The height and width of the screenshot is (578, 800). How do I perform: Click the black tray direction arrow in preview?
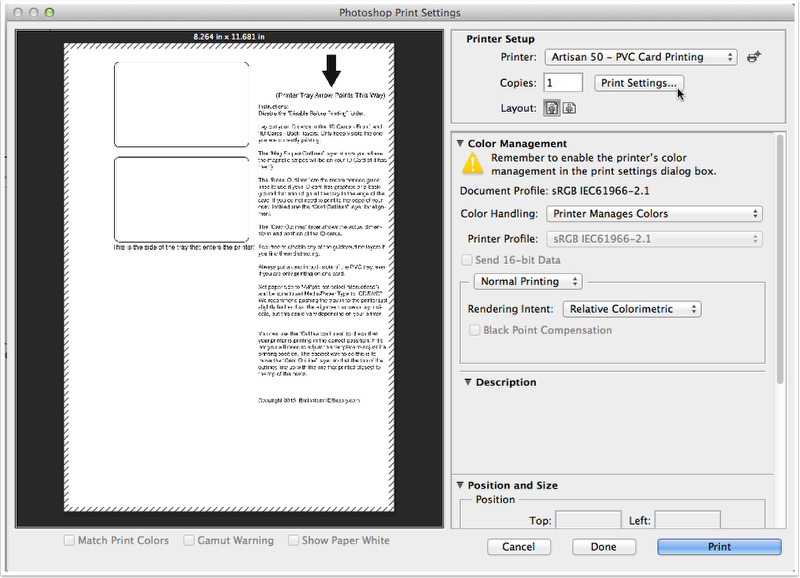point(332,70)
